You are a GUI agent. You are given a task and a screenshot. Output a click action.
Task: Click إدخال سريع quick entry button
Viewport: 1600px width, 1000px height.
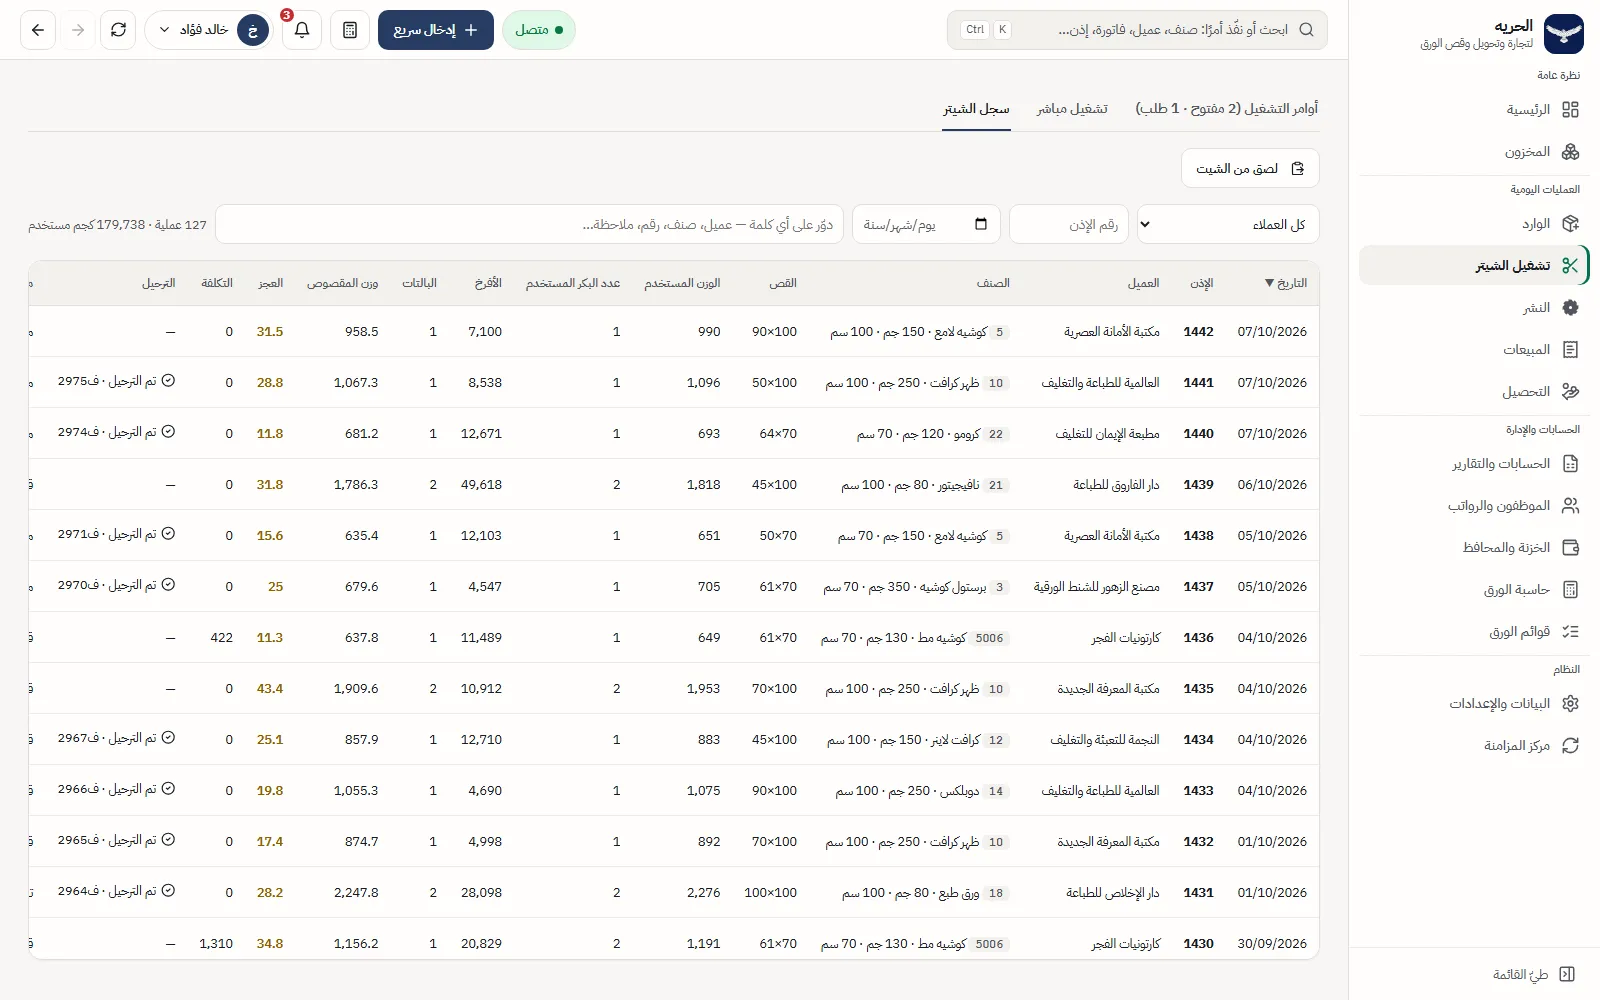pos(436,30)
